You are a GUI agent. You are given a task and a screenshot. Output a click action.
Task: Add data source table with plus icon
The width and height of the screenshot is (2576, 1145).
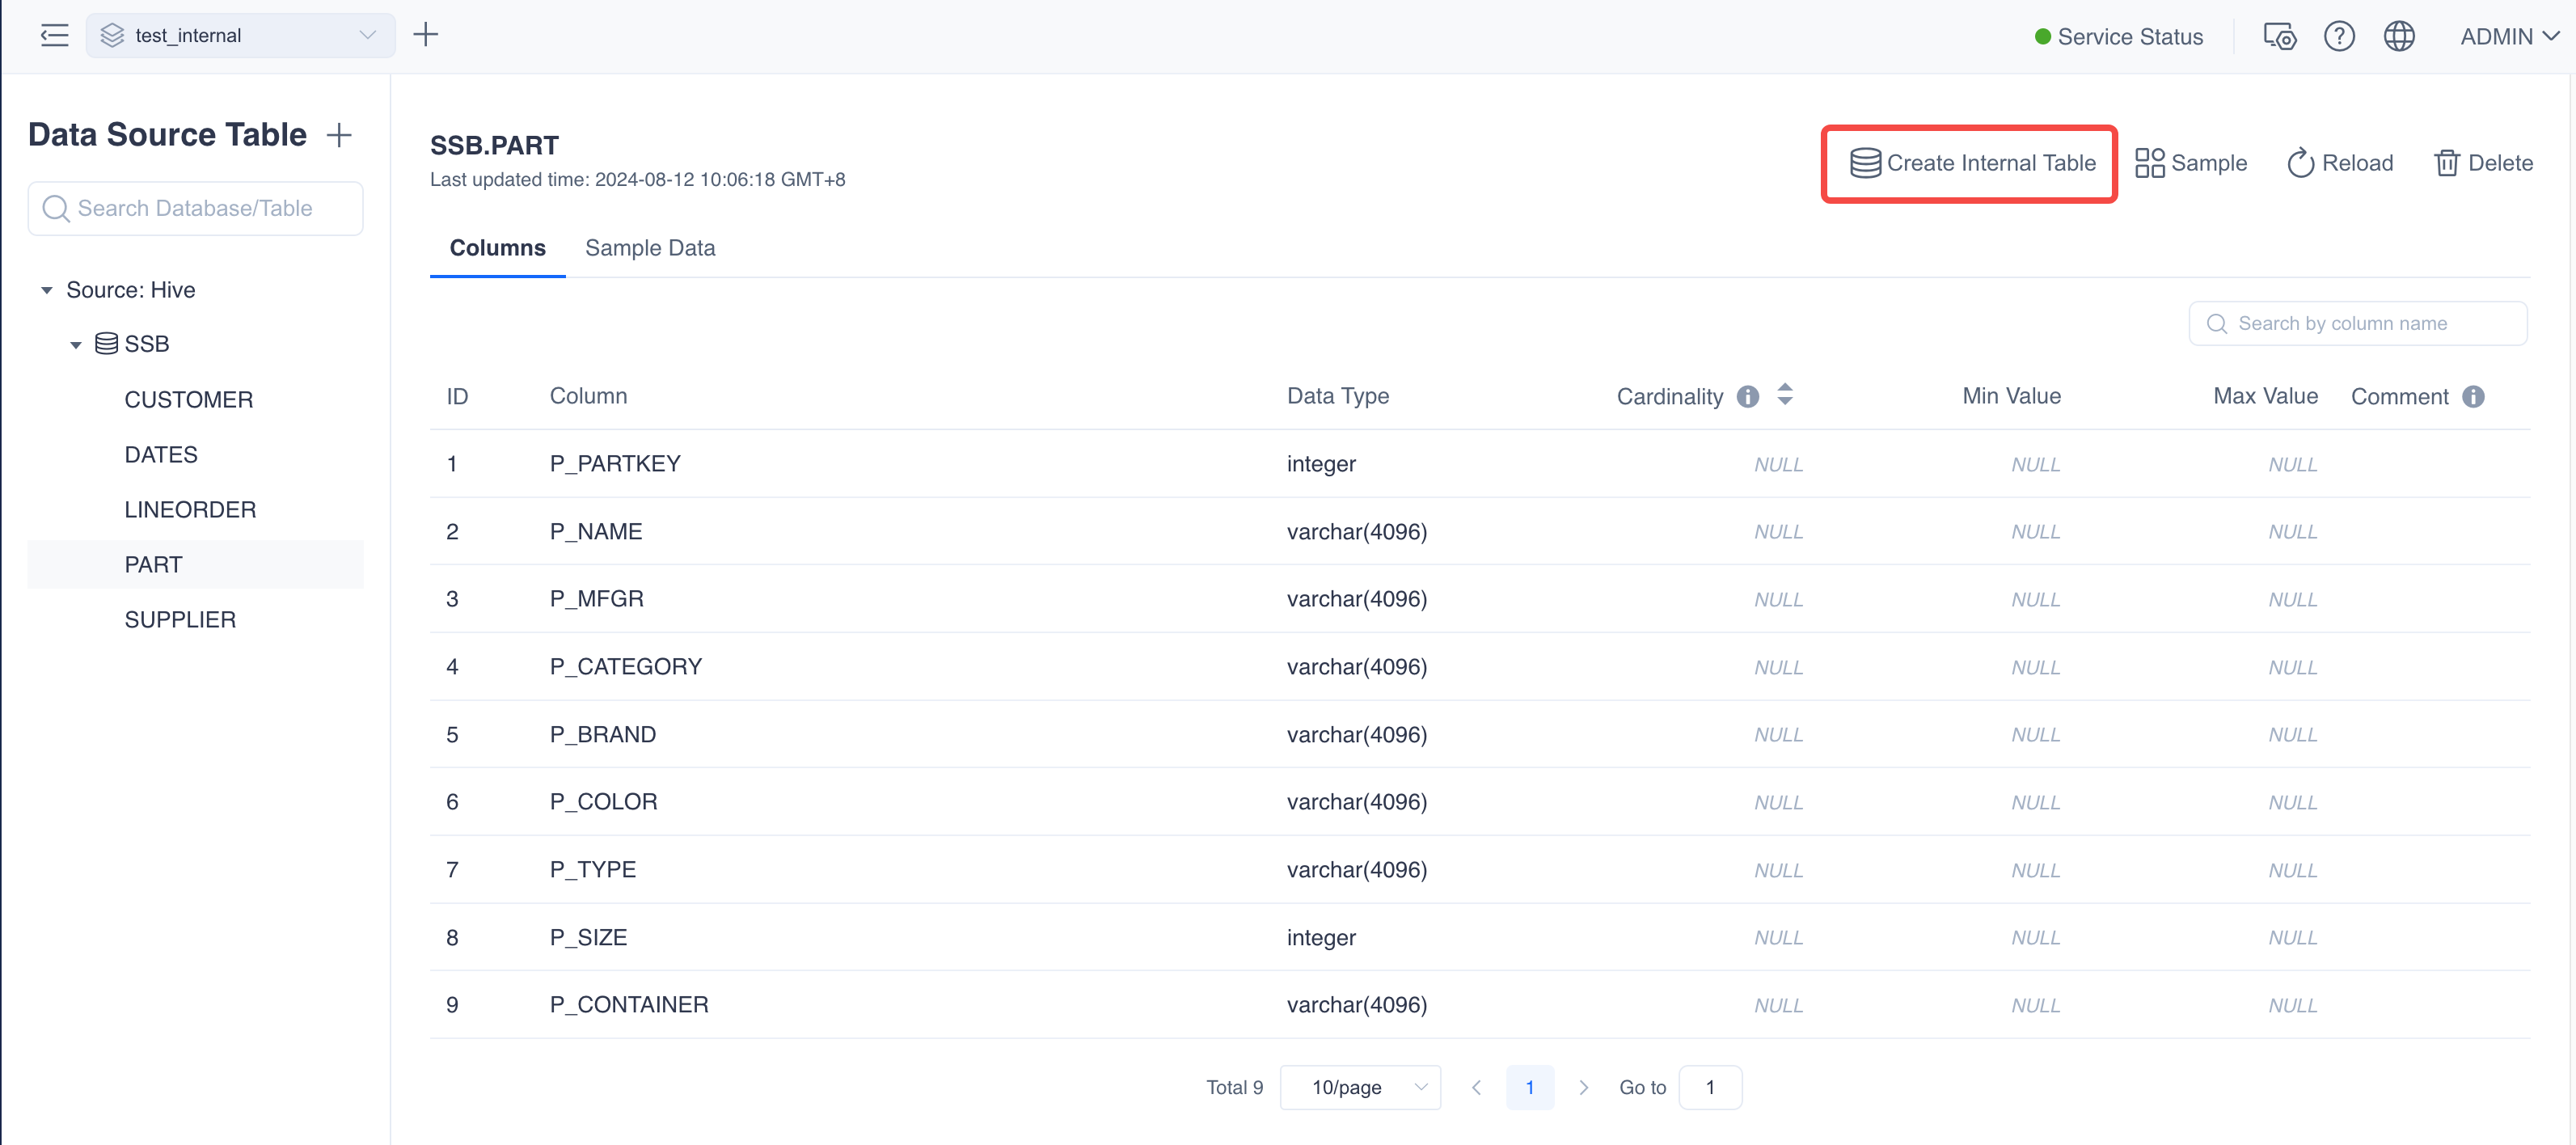click(340, 135)
